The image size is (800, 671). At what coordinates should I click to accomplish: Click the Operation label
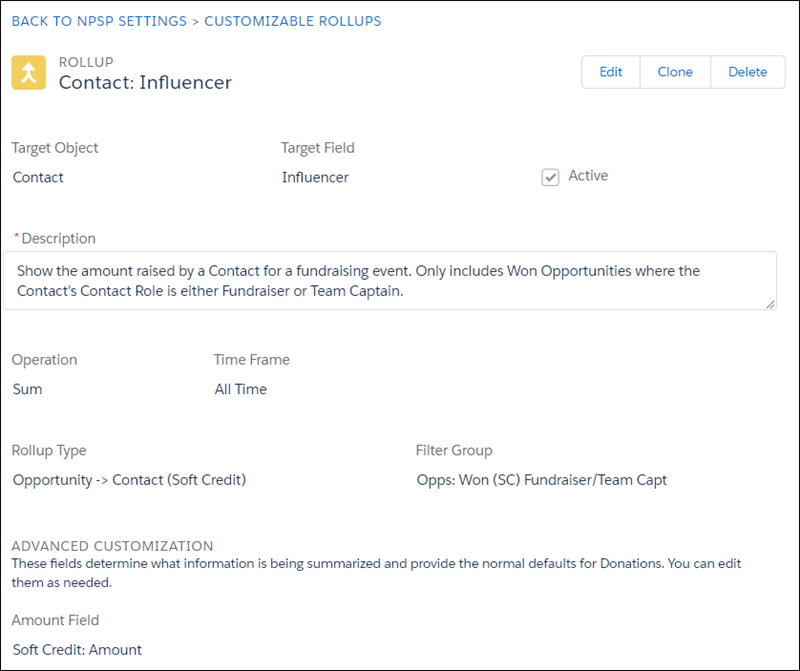[44, 360]
